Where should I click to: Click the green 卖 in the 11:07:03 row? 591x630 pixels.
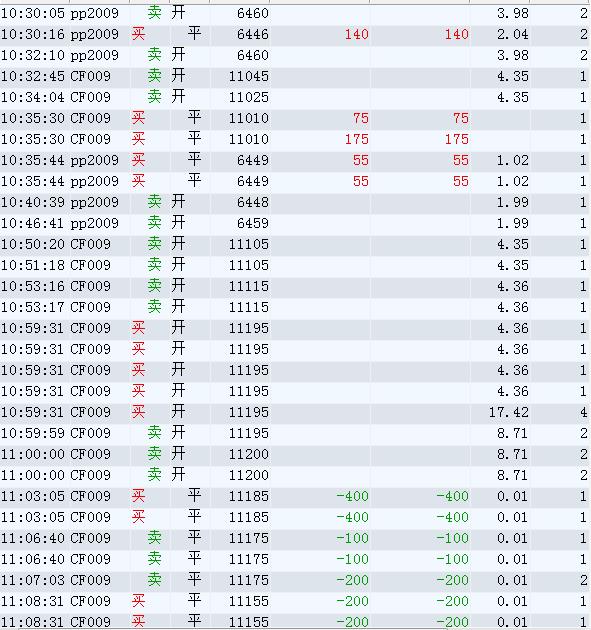(154, 580)
